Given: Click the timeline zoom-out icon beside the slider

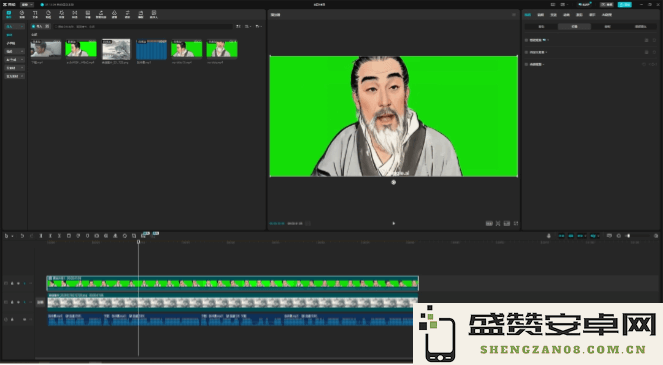Looking at the screenshot, I should coord(619,236).
